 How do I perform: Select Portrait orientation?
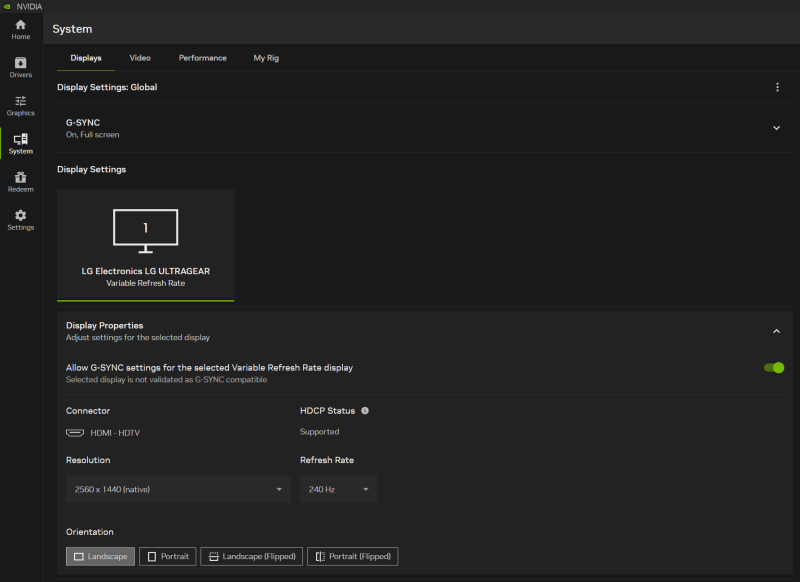tap(167, 556)
